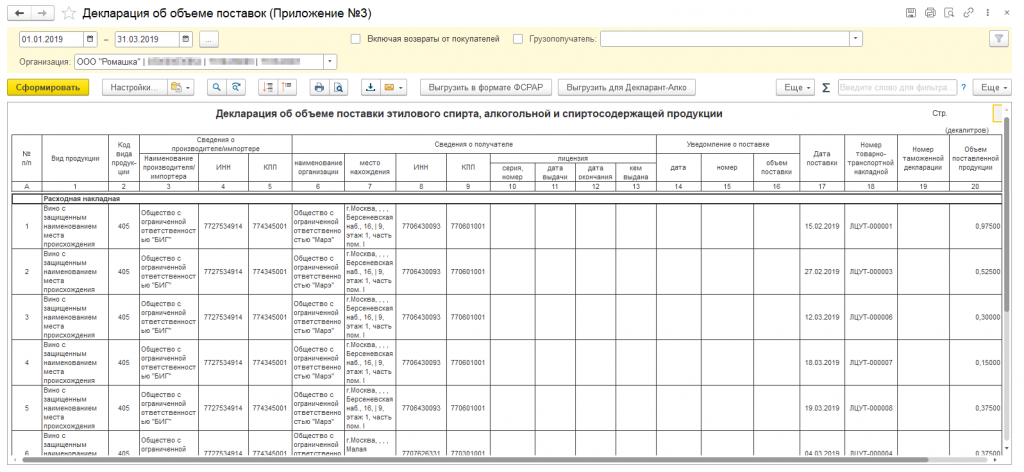
Task: Click the print icon in the report toolbar
Action: pyautogui.click(x=319, y=88)
